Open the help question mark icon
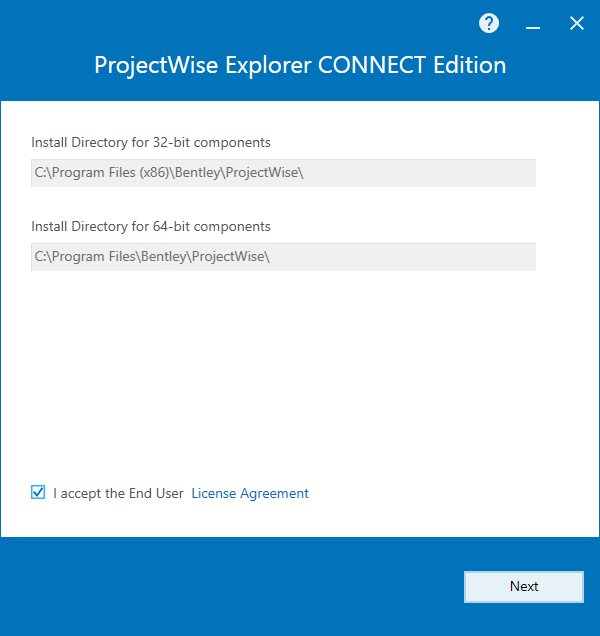600x636 pixels. (x=488, y=23)
